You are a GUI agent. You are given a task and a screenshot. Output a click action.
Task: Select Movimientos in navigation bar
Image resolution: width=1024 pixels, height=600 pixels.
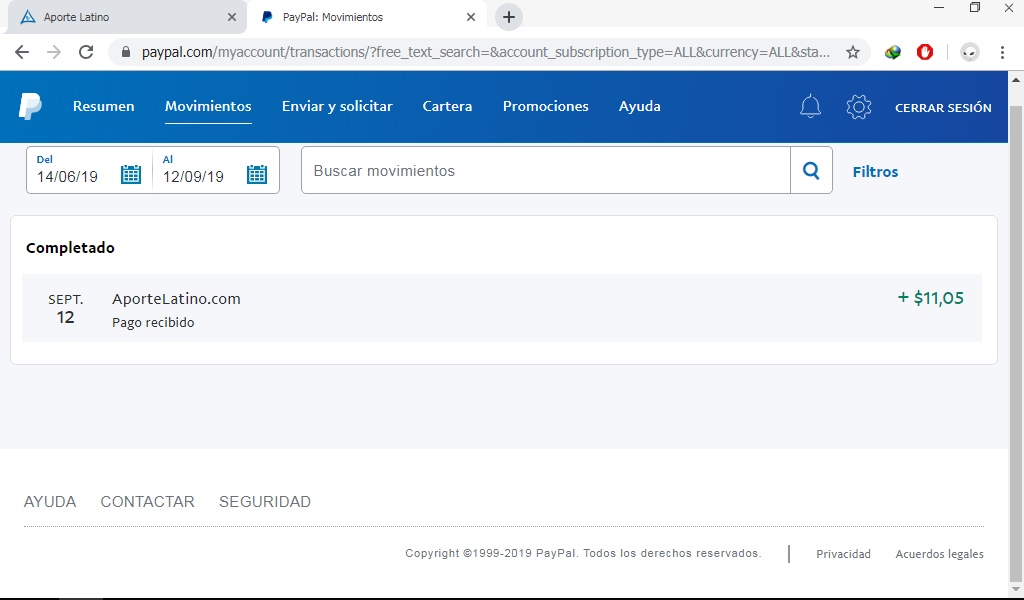click(208, 106)
